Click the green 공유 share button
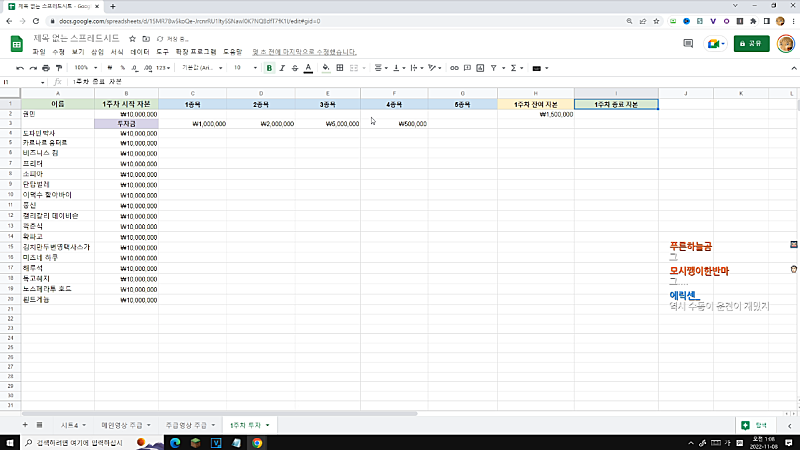800x450 pixels. coord(753,43)
